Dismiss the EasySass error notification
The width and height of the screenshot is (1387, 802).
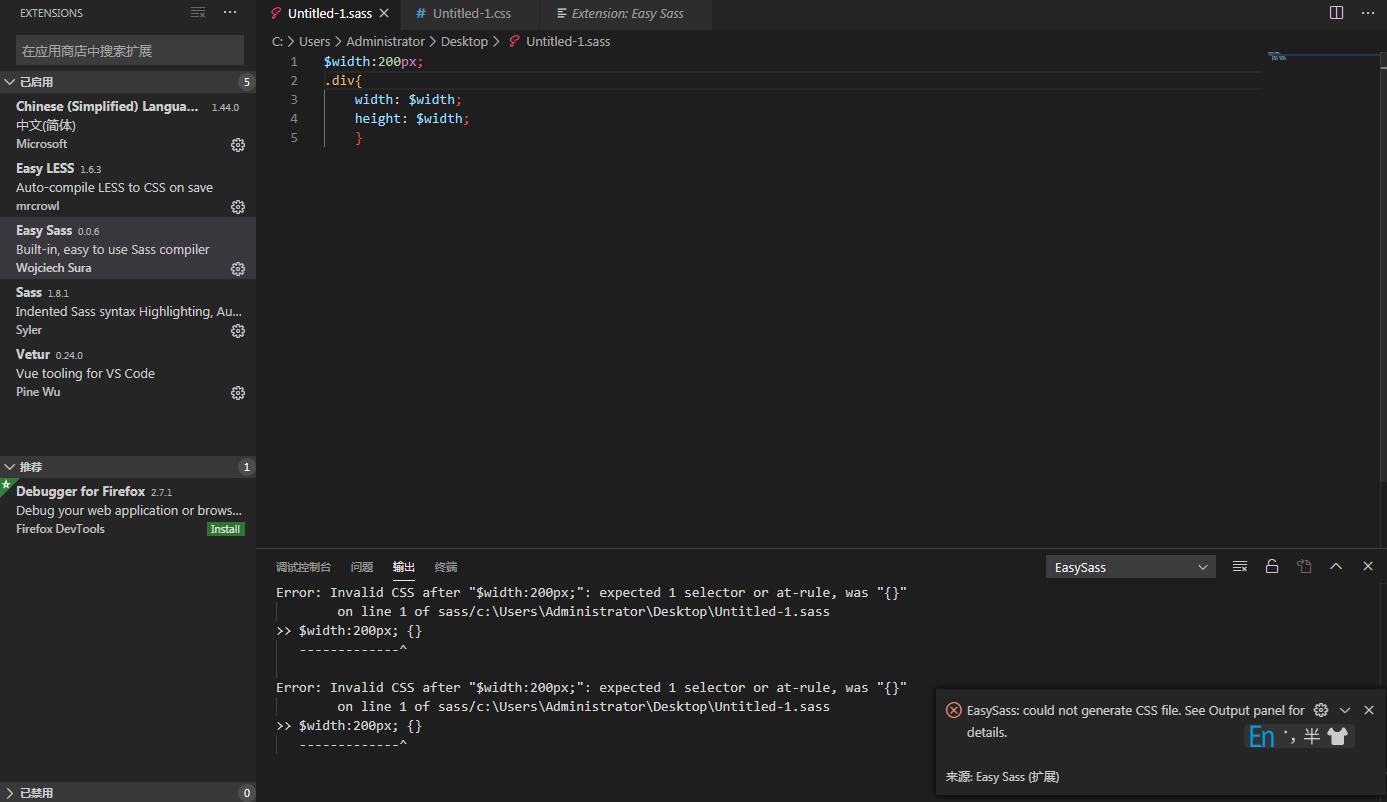pos(1369,710)
